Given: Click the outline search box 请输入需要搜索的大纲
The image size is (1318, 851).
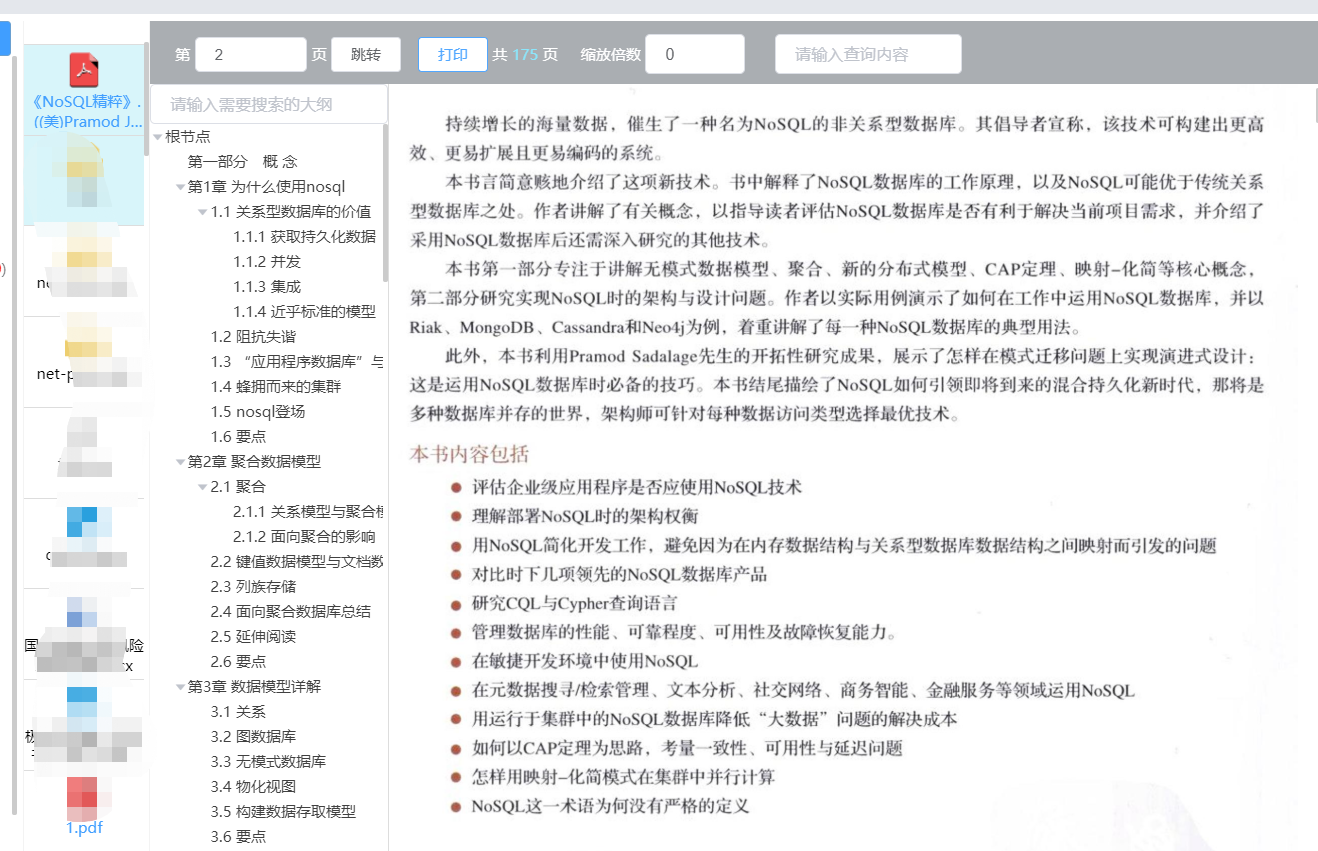Looking at the screenshot, I should (x=268, y=104).
